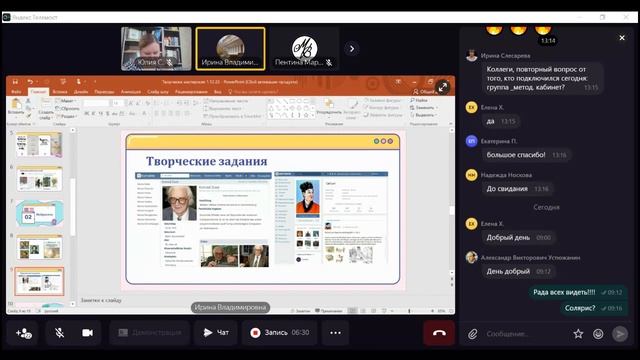Click Save icon in PowerPoint quick access
Viewport: 640px width, 360px height.
click(16, 82)
